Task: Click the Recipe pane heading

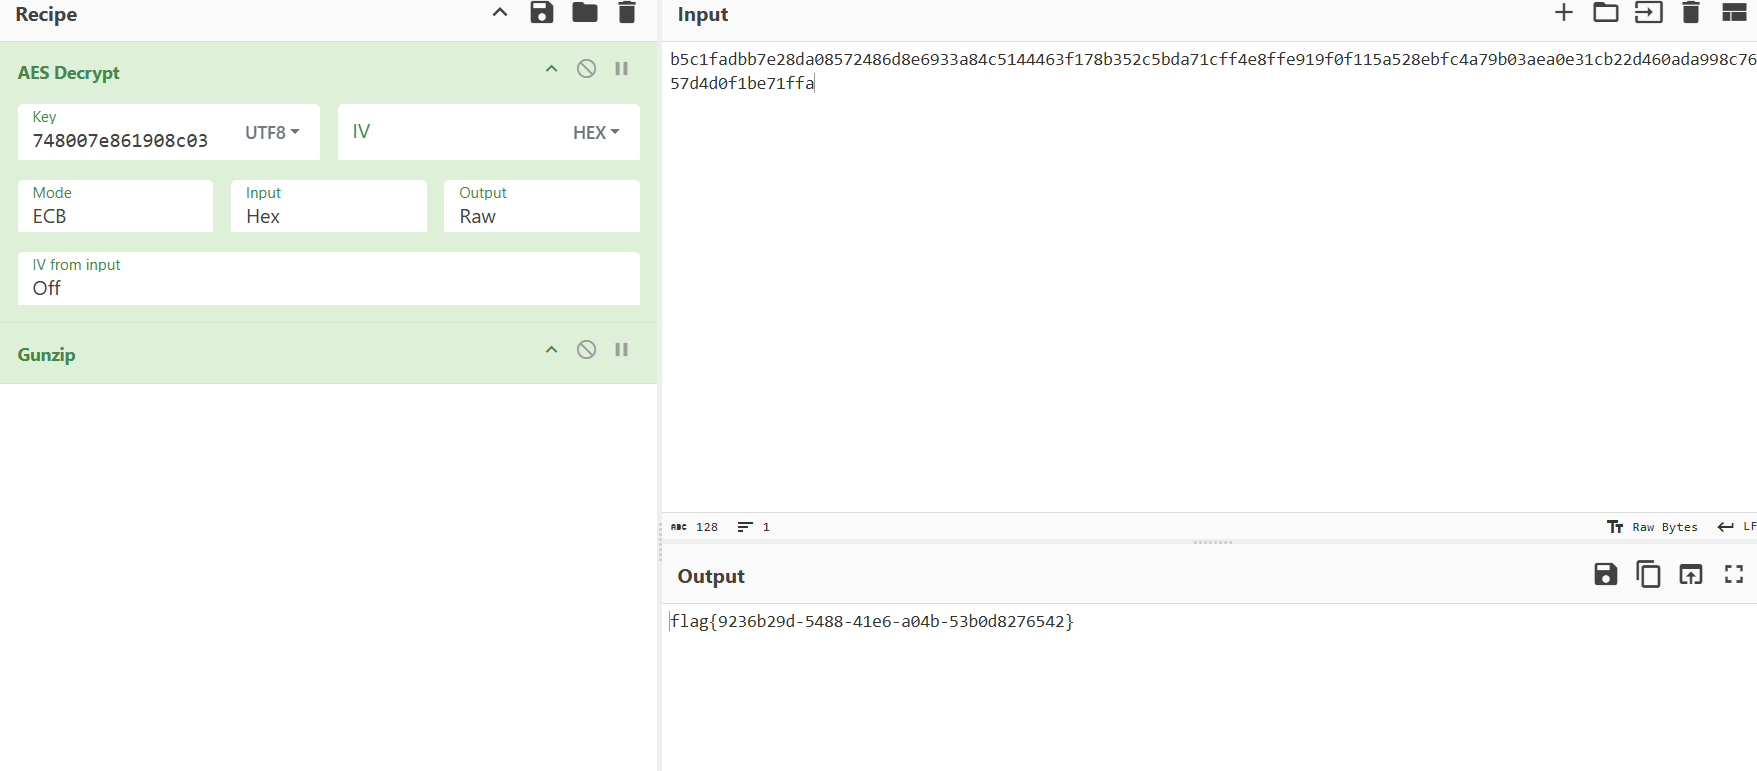Action: [x=46, y=14]
